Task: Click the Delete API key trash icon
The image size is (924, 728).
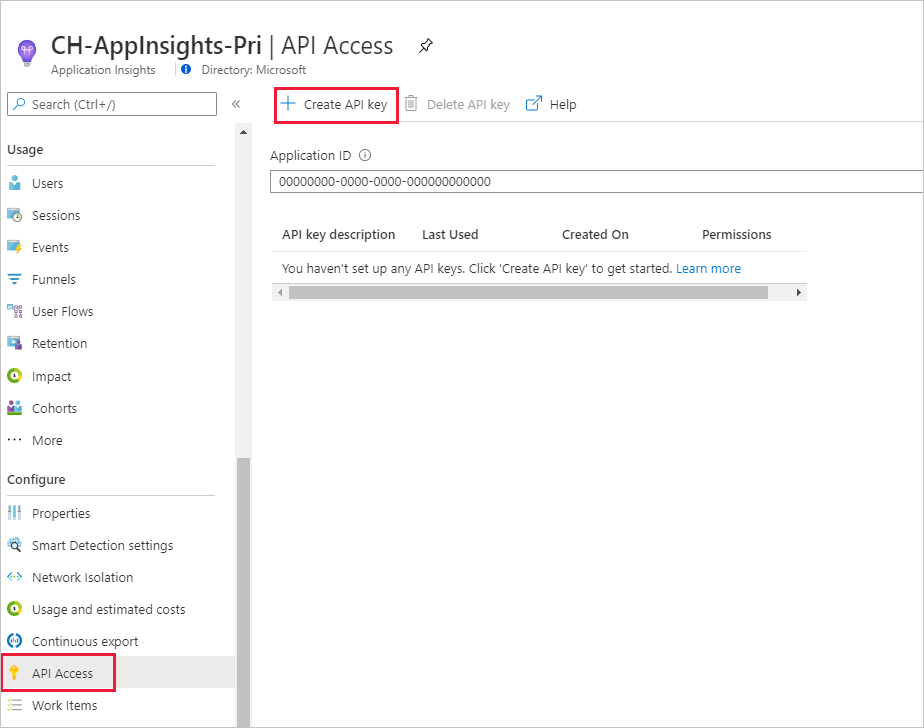Action: click(x=411, y=104)
